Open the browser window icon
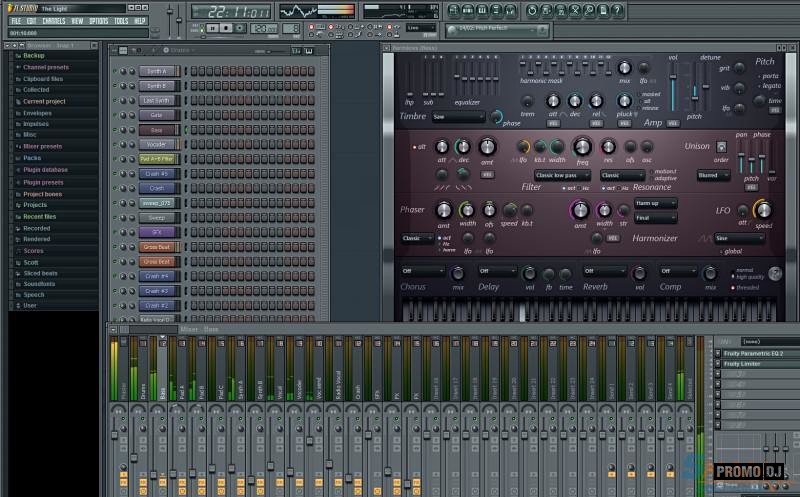800x497 pixels. [496, 10]
